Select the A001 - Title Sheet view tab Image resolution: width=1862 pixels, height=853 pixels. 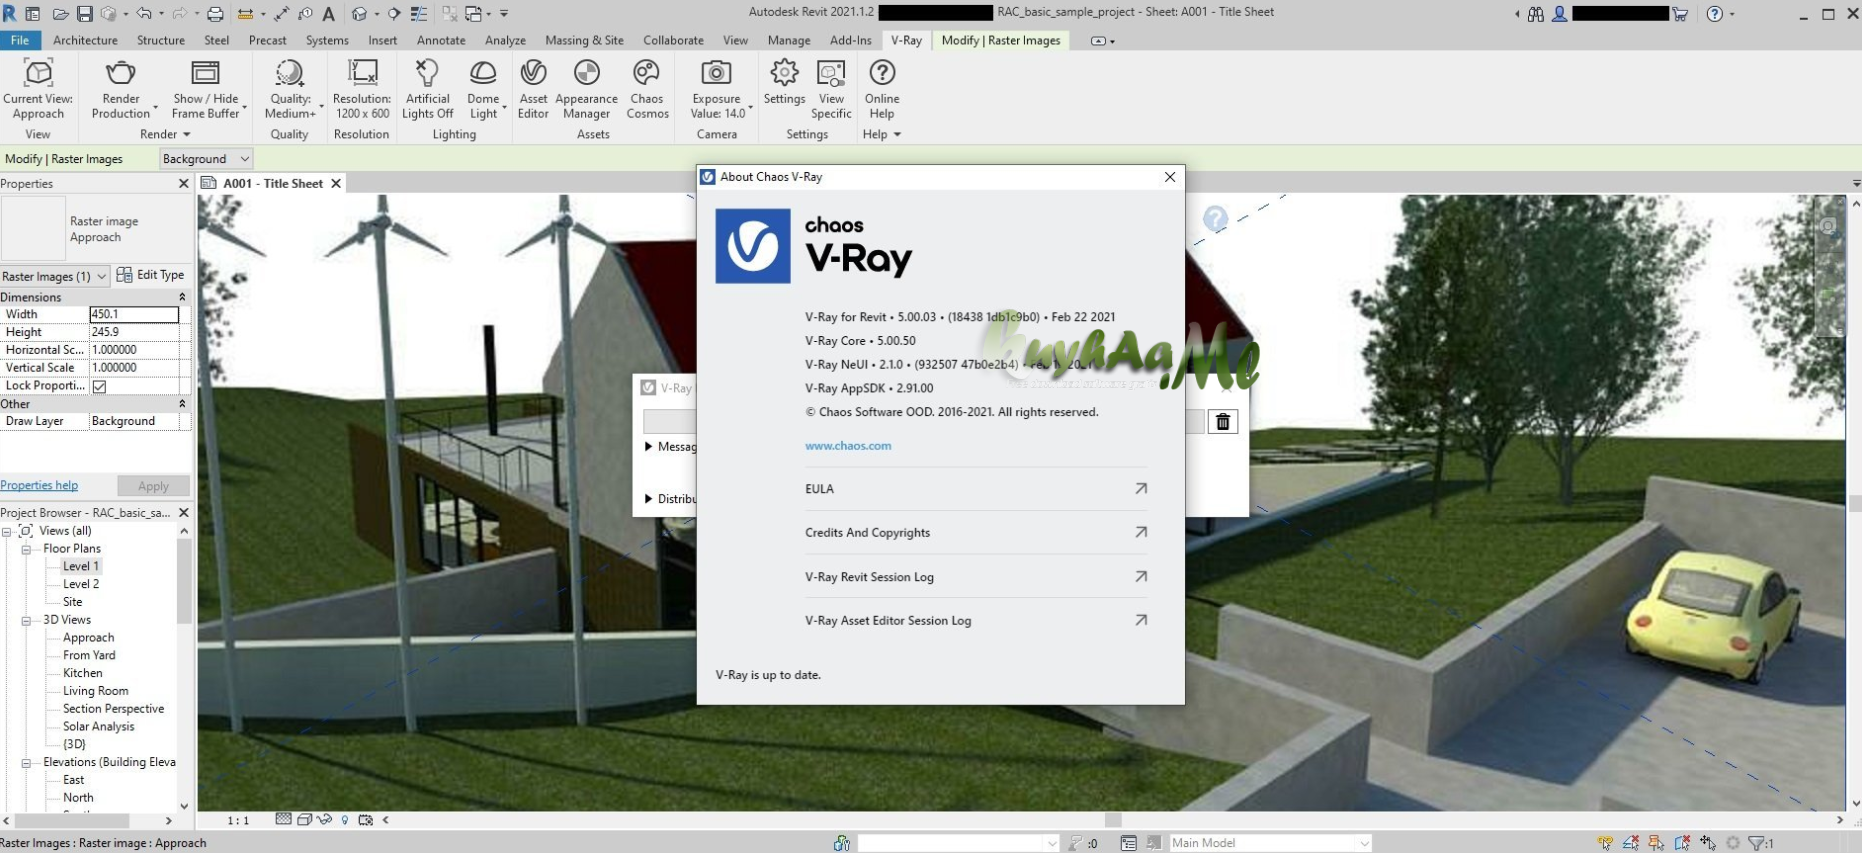tap(273, 183)
